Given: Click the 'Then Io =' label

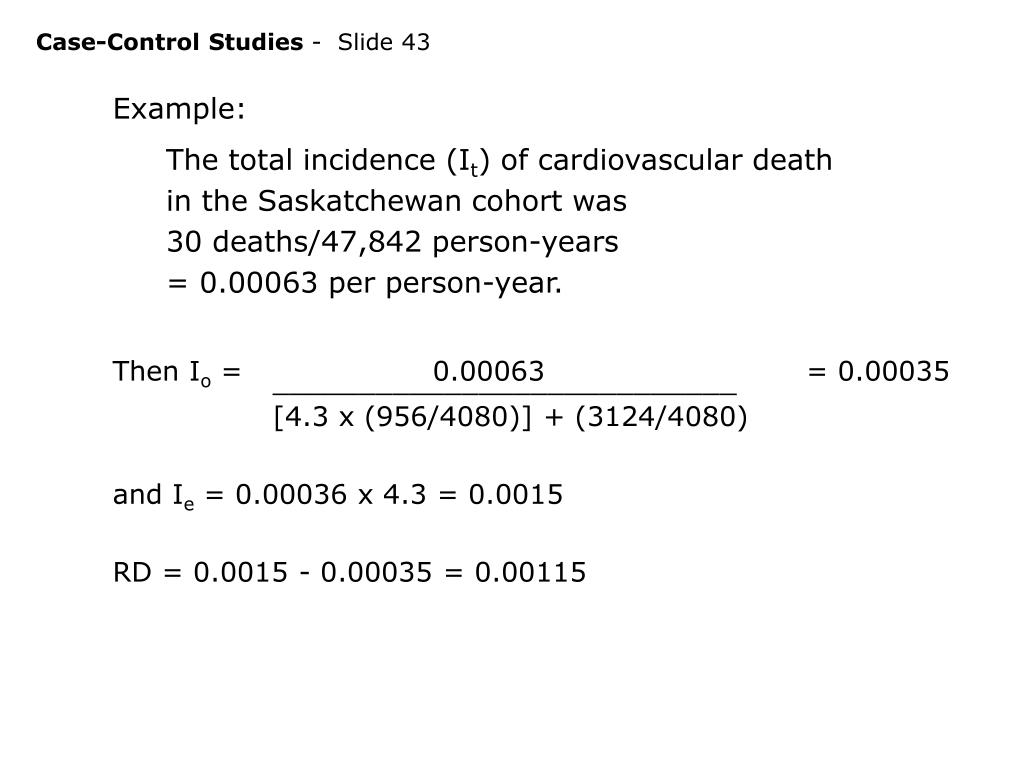Looking at the screenshot, I should 177,372.
